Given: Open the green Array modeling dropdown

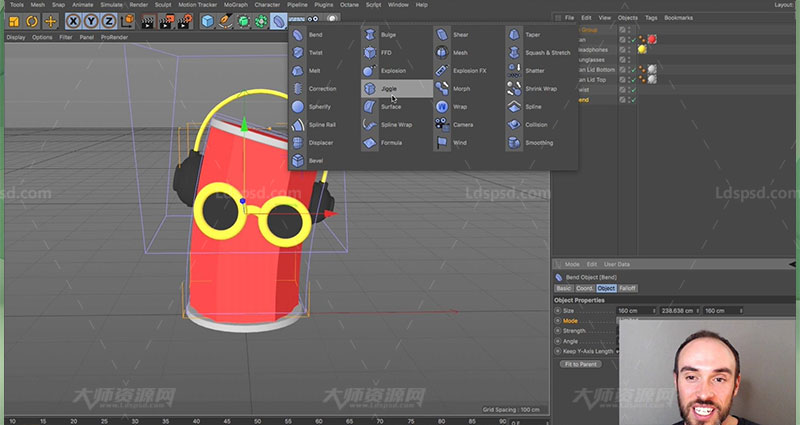Looking at the screenshot, I should tap(261, 21).
